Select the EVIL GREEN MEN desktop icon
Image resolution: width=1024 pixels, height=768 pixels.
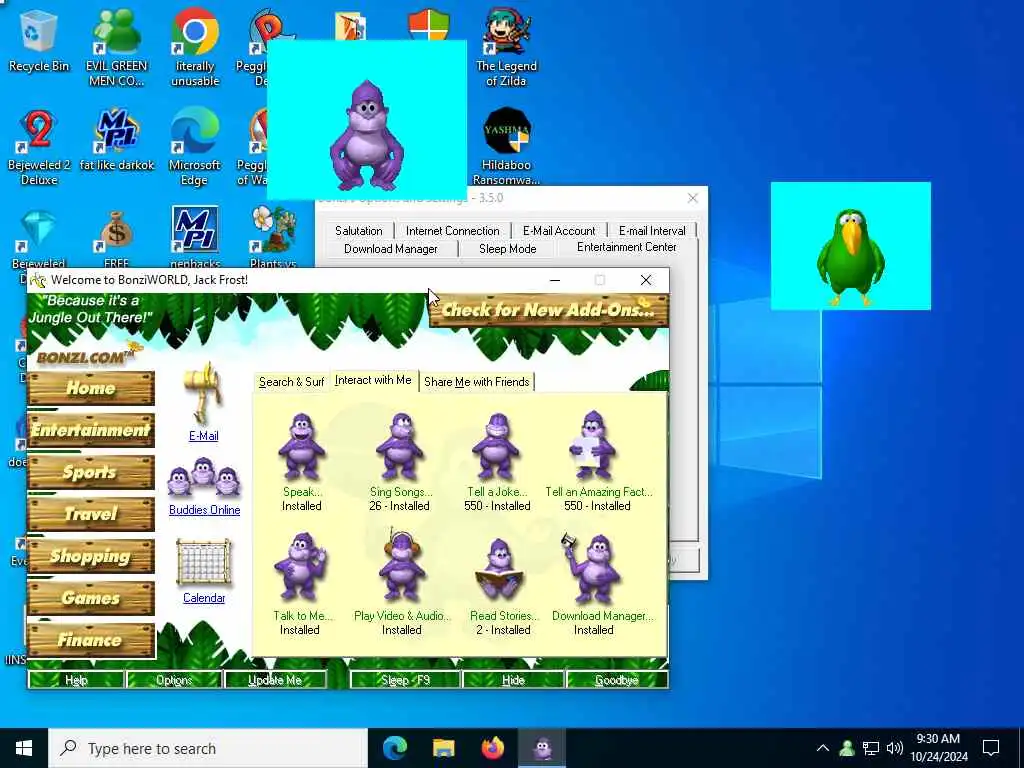[116, 48]
